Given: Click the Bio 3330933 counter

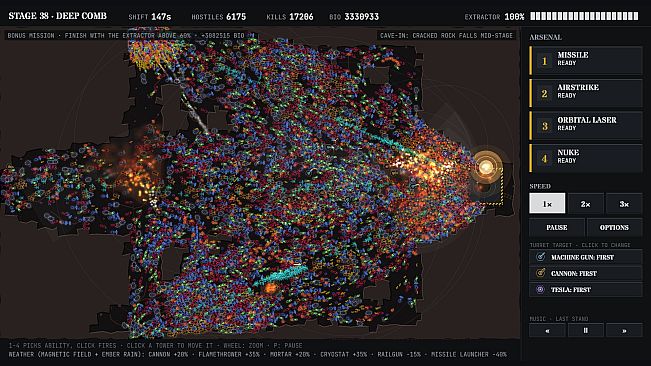Looking at the screenshot, I should click(x=354, y=17).
